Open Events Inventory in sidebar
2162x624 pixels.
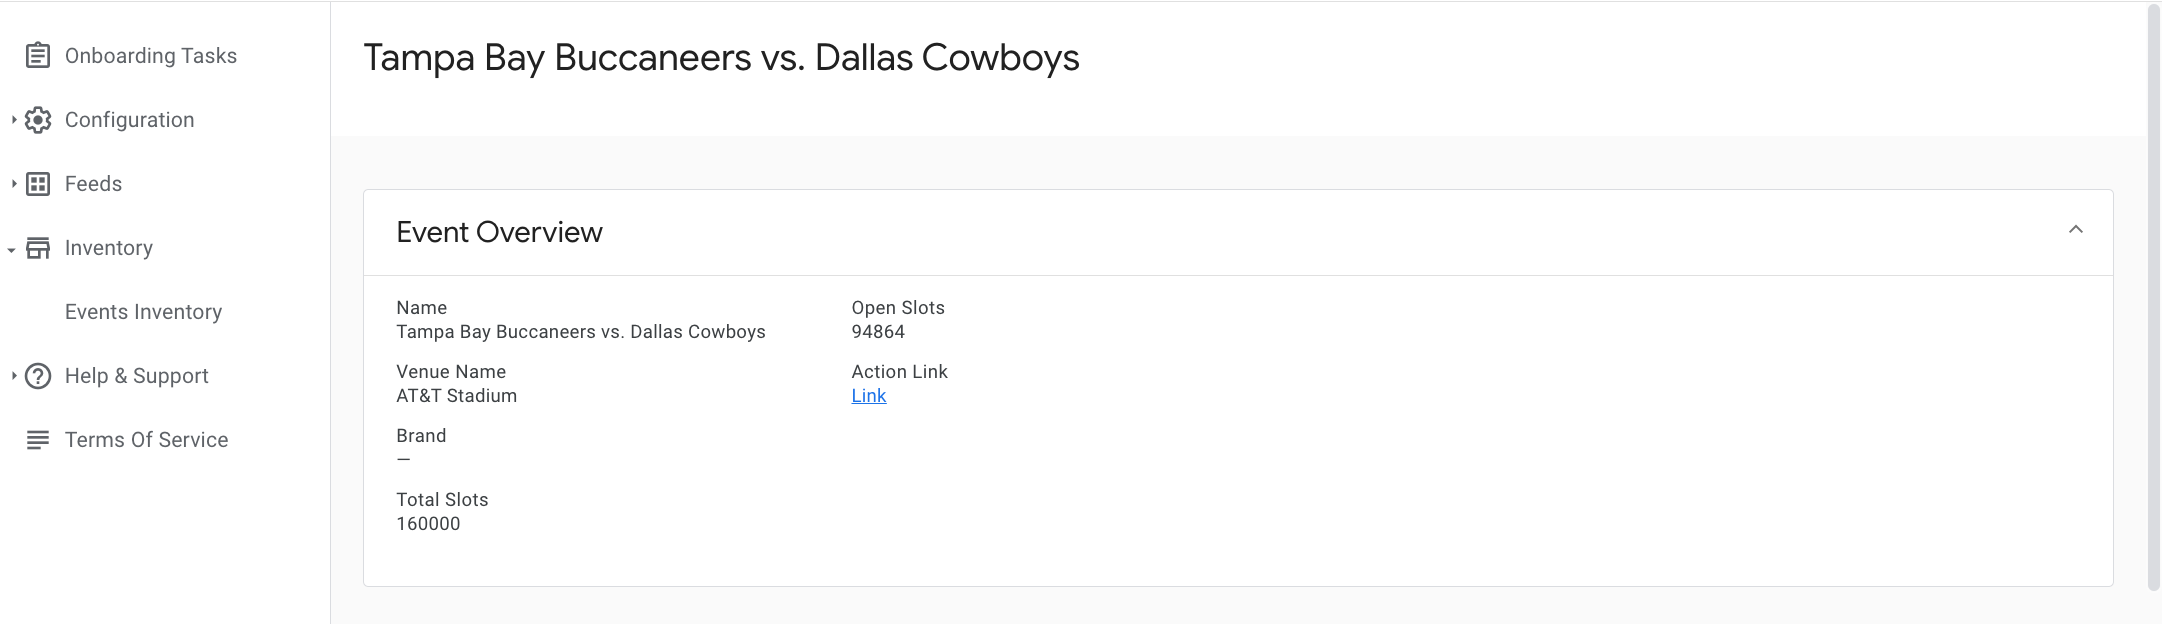point(143,312)
